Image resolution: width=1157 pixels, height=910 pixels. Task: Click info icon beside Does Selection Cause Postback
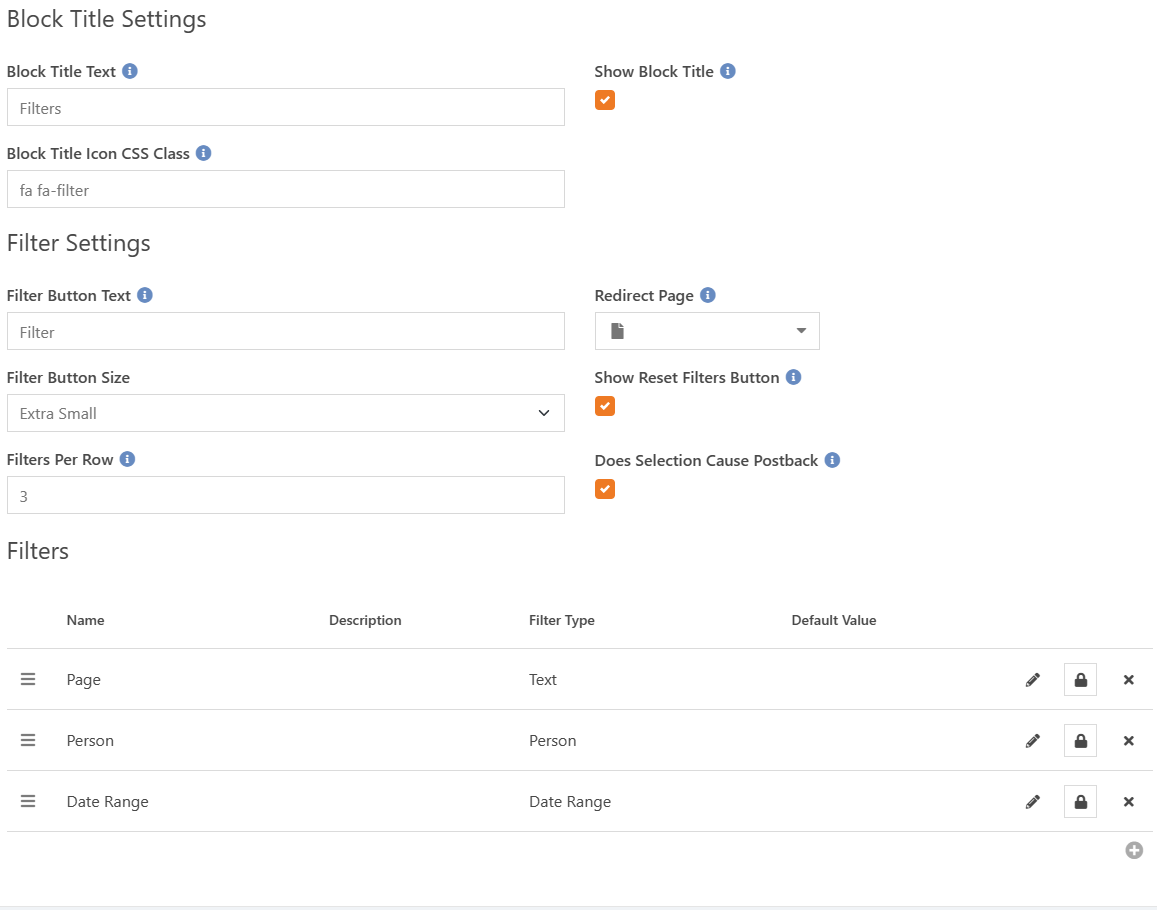pos(832,461)
